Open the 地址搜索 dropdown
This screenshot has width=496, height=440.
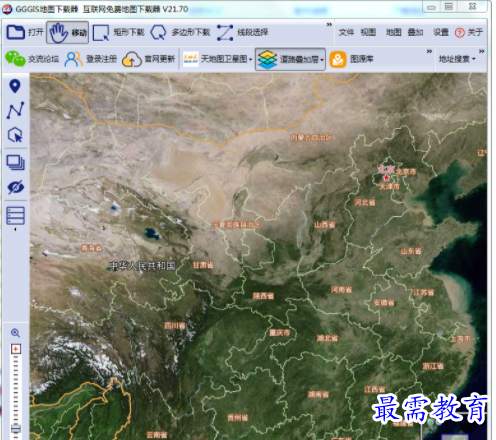456,59
